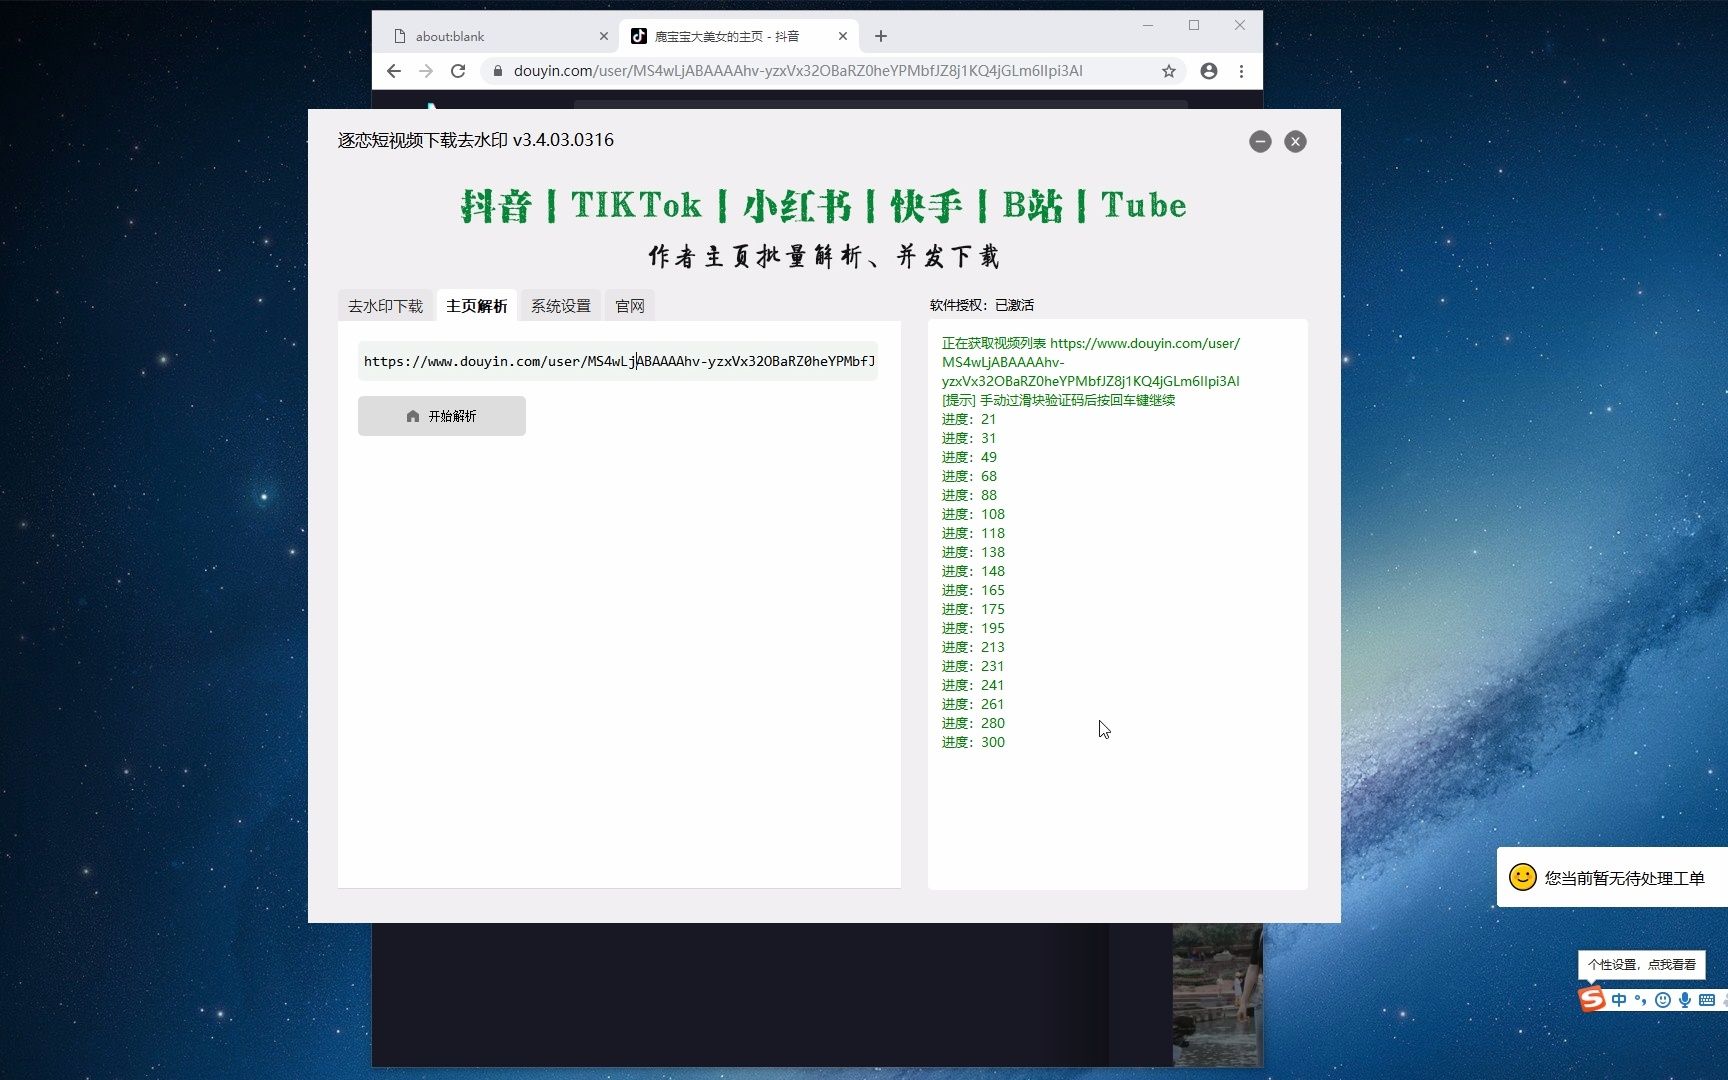Viewport: 1728px width, 1080px height.
Task: Click the Chrome back arrow
Action: point(394,71)
